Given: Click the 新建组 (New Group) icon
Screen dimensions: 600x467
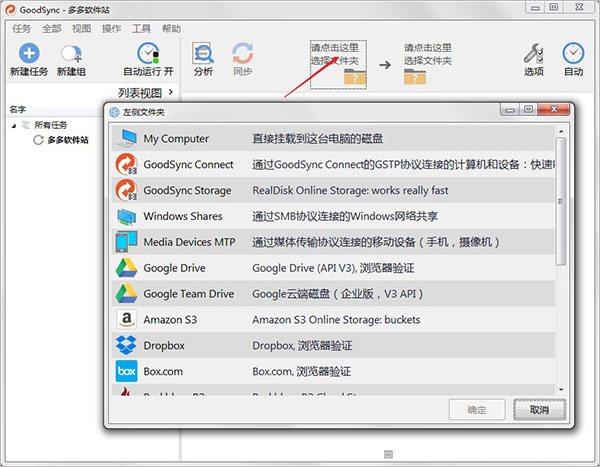Looking at the screenshot, I should click(x=70, y=53).
